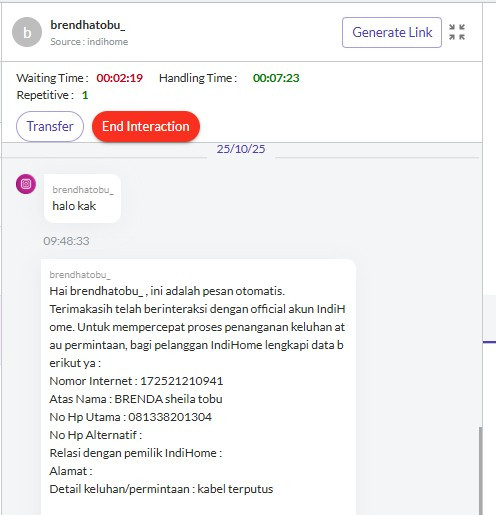Open the Transfer option
Viewport: 496px width, 515px height.
coord(50,126)
